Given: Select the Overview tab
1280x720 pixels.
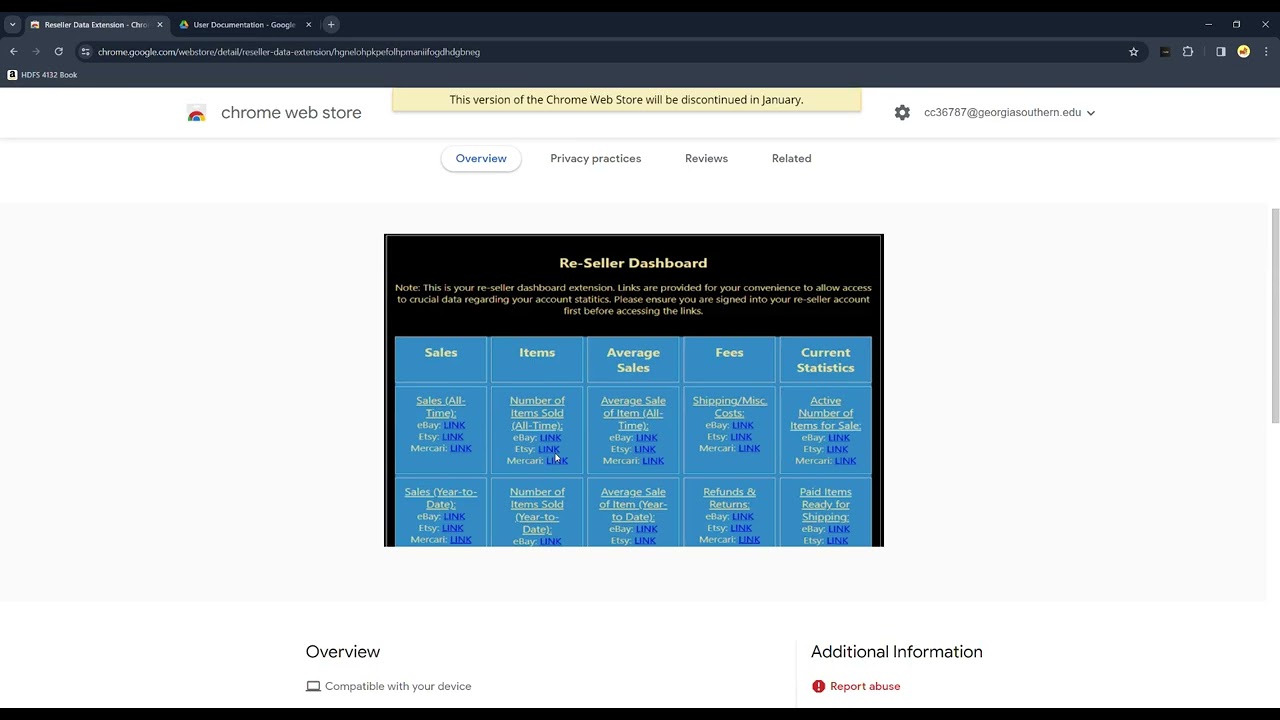Looking at the screenshot, I should coord(481,158).
